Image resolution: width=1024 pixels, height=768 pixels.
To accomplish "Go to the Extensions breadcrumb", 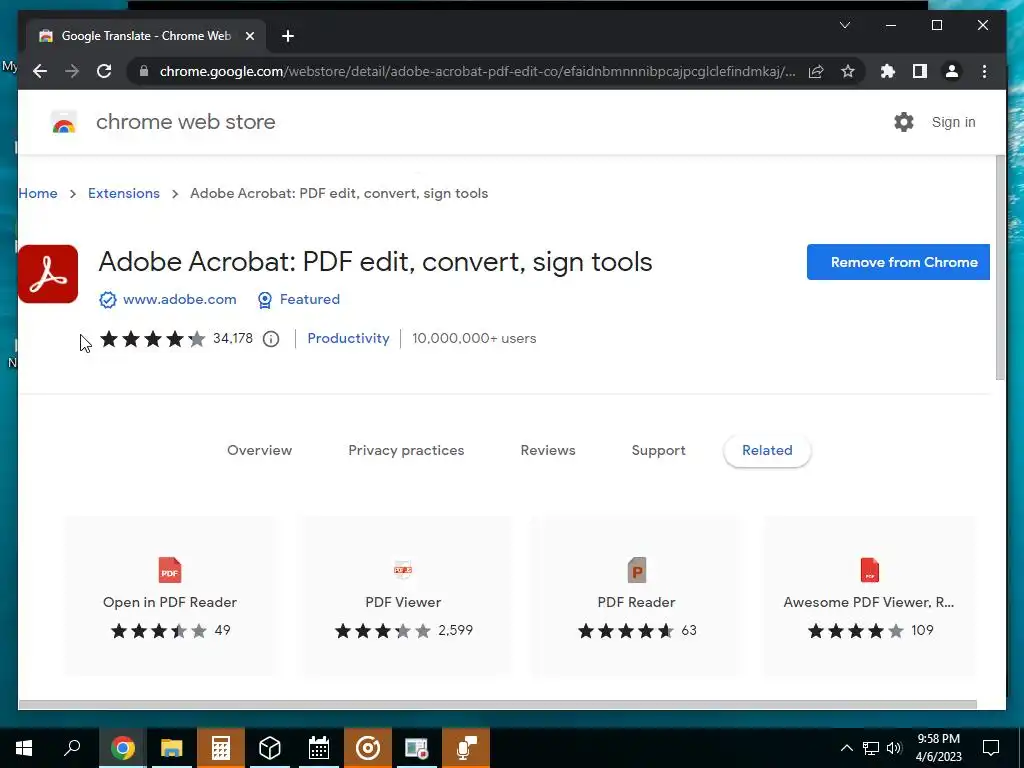I will pos(124,193).
